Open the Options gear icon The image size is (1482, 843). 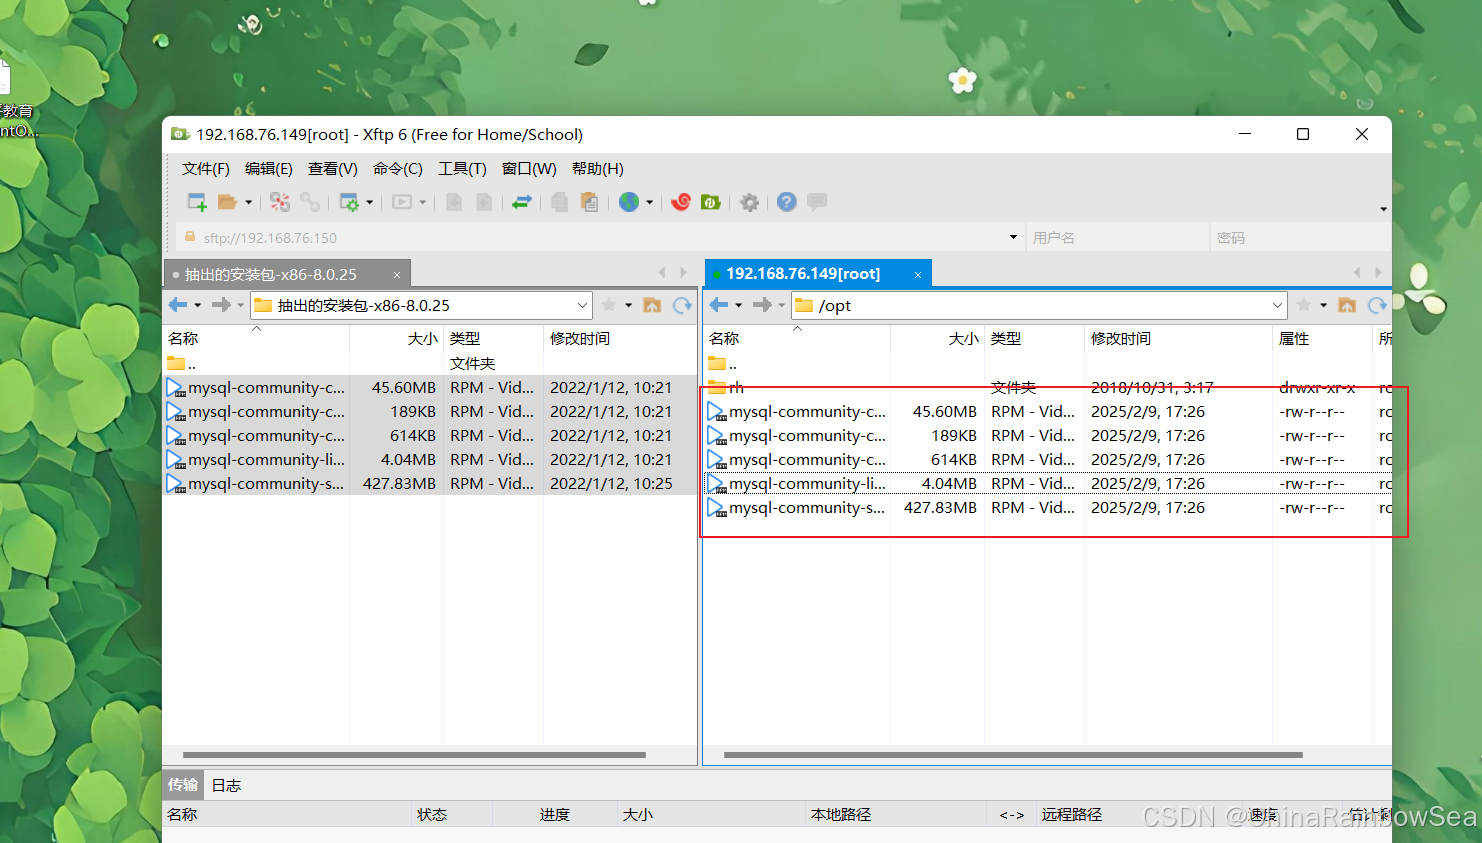tap(749, 202)
